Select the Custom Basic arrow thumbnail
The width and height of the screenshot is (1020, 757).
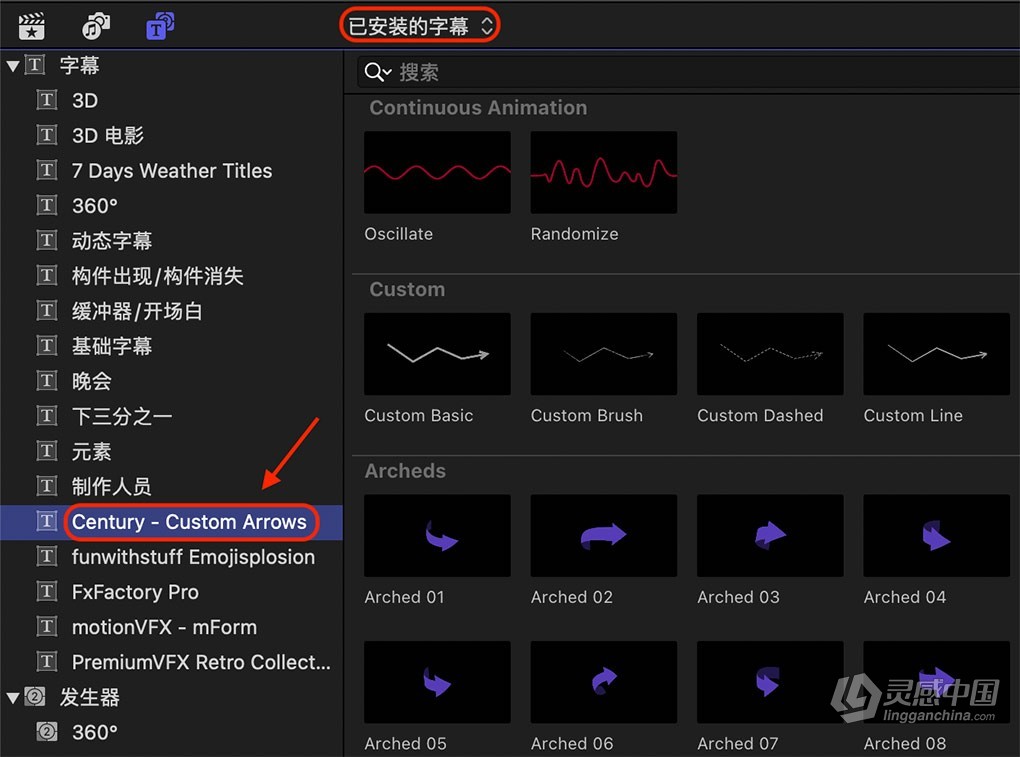click(x=437, y=354)
